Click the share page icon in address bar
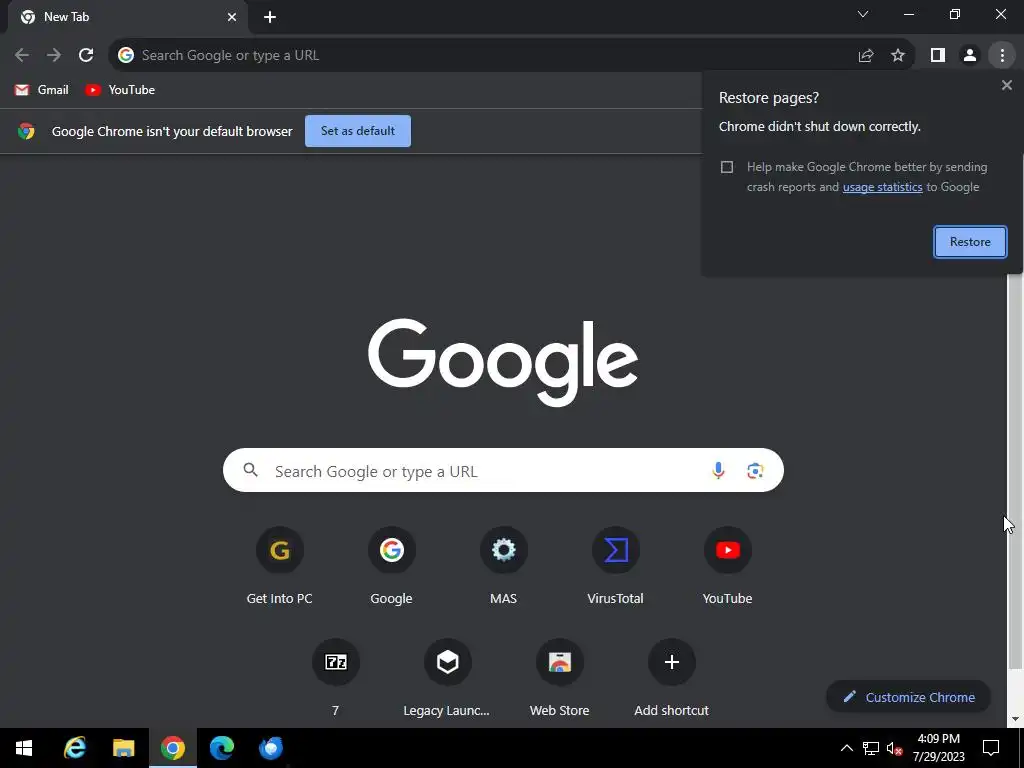 (x=866, y=56)
